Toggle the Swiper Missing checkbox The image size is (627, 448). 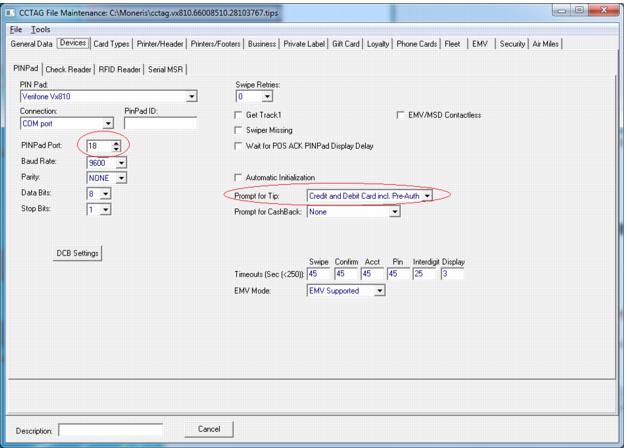click(x=238, y=131)
